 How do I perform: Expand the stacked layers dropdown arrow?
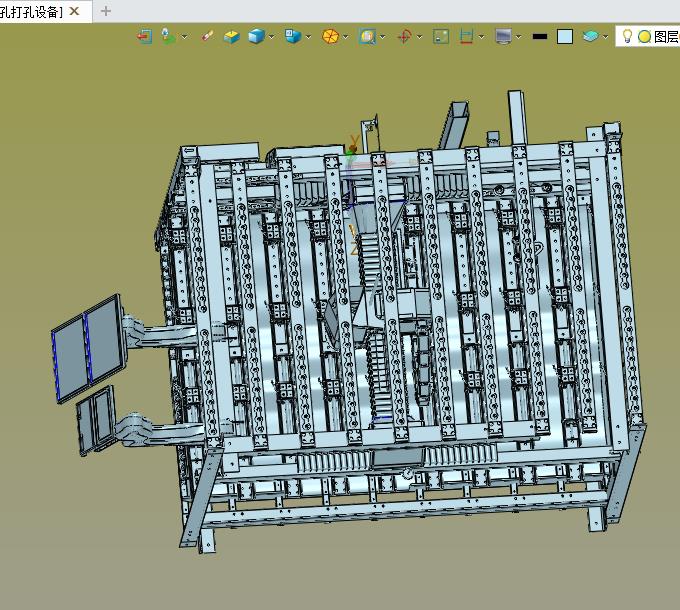(605, 37)
